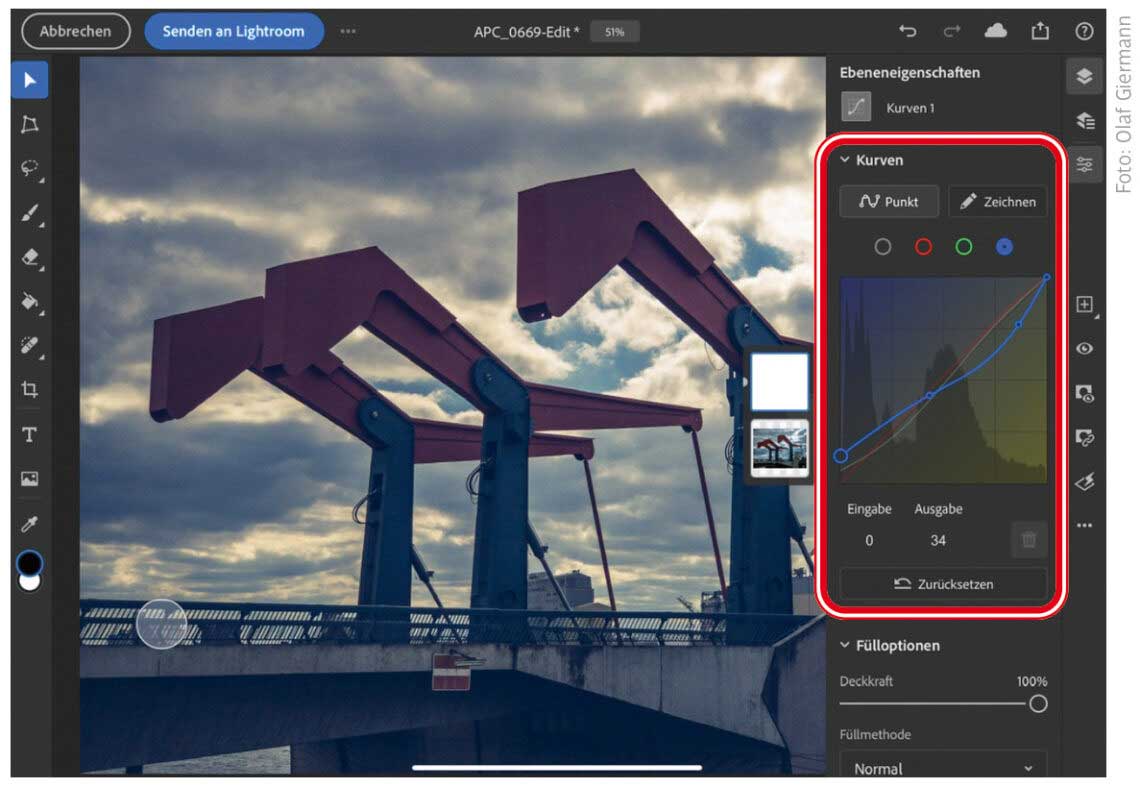The width and height of the screenshot is (1140, 787).
Task: Switch to Zeichnen curve mode
Action: point(997,202)
